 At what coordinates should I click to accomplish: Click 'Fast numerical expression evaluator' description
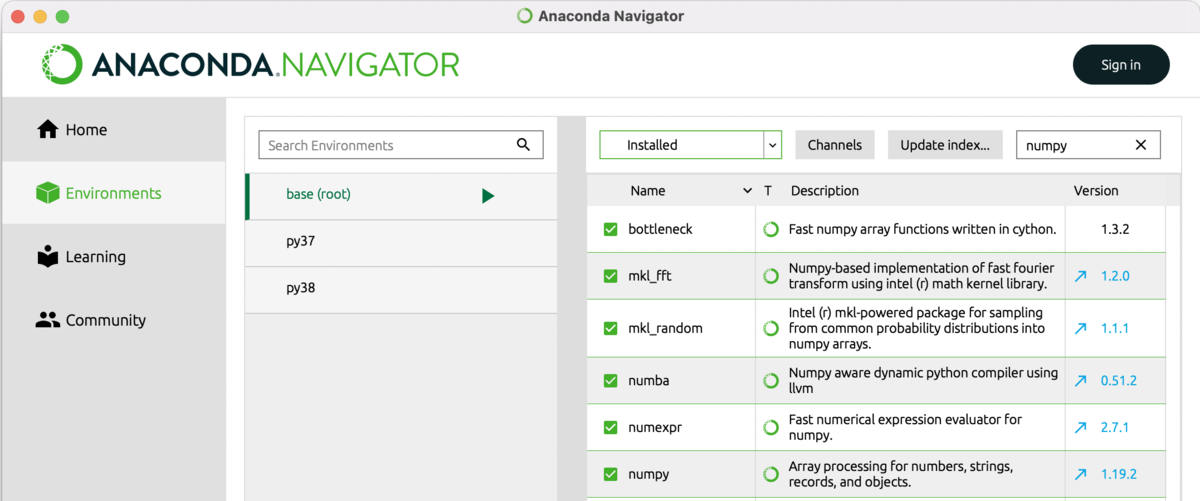pos(905,427)
